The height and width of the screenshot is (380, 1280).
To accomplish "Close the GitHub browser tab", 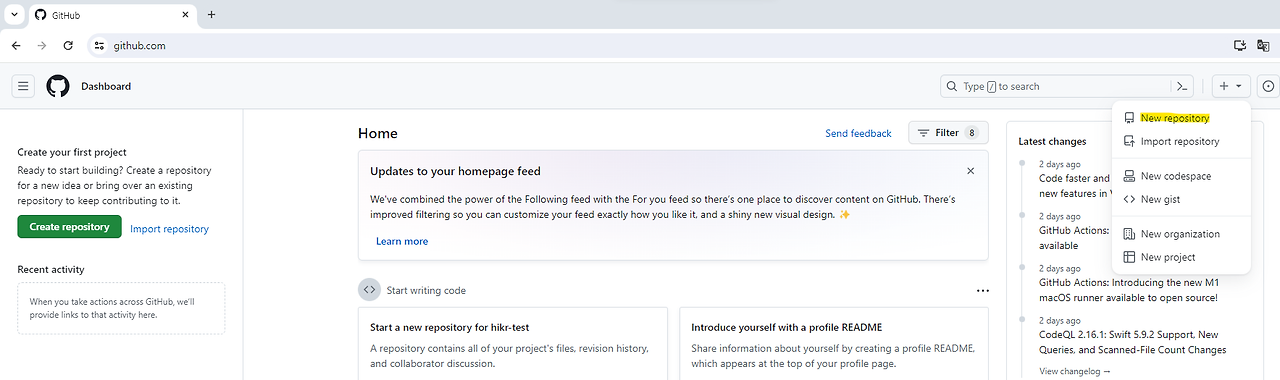I will pyautogui.click(x=184, y=15).
